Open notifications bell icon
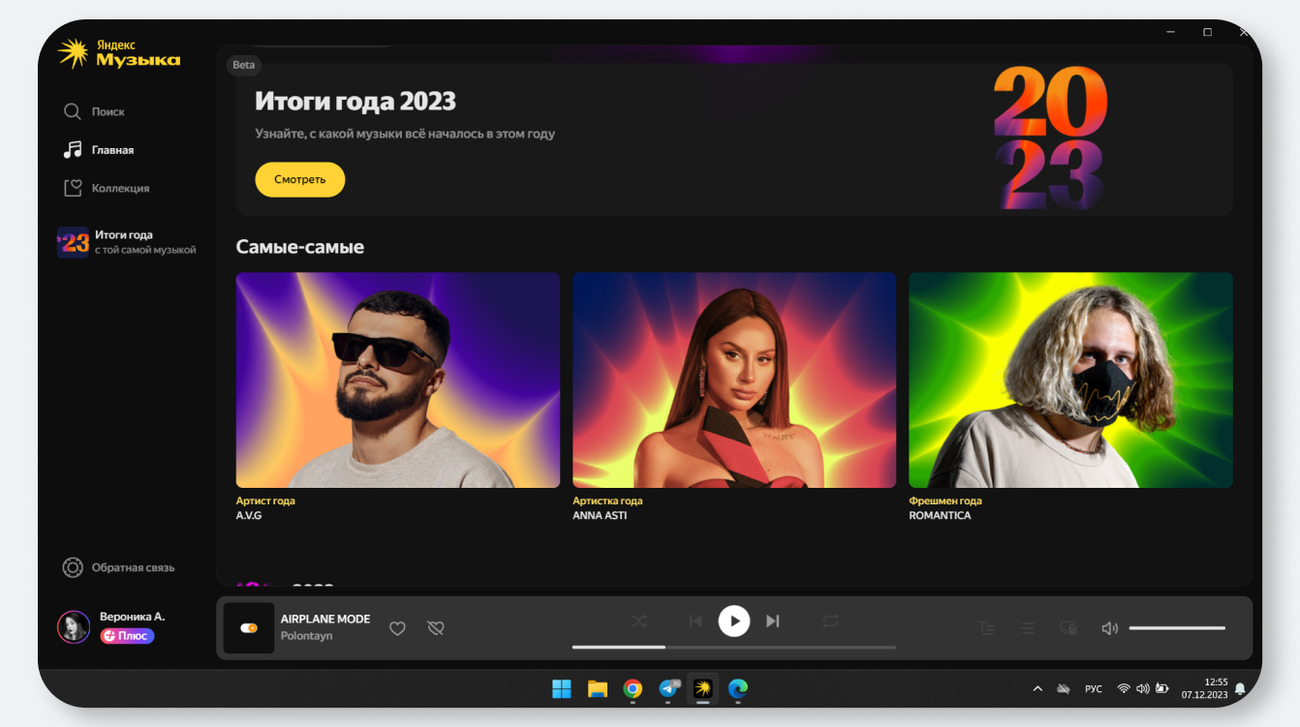The image size is (1300, 727). point(1240,689)
